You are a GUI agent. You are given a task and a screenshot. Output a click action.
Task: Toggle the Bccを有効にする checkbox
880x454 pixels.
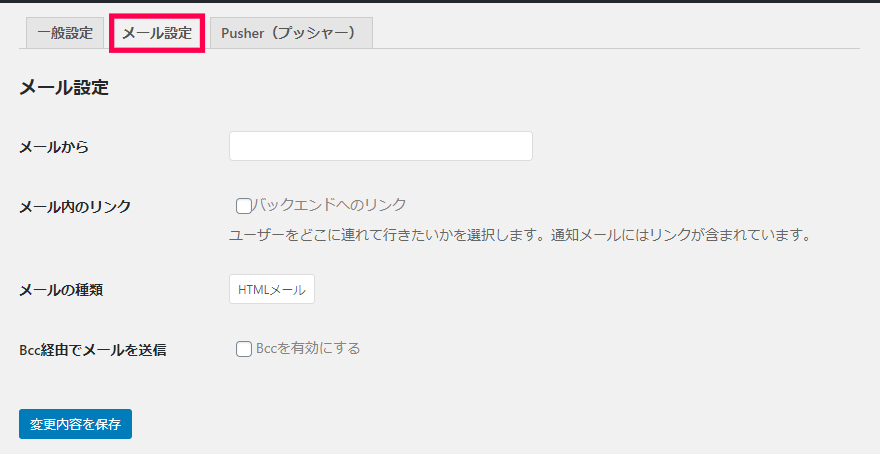point(244,349)
